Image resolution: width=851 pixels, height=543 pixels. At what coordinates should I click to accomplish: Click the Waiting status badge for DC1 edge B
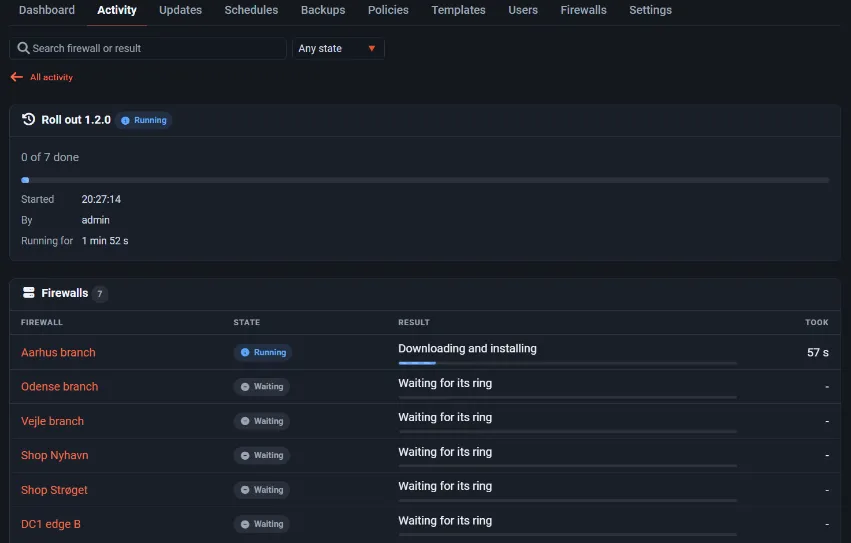pyautogui.click(x=262, y=524)
